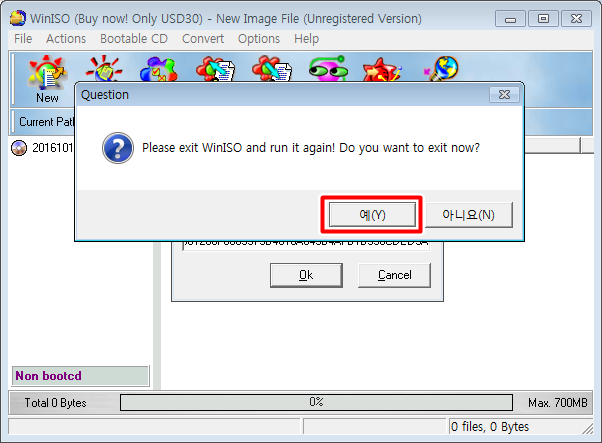602x443 pixels.
Task: Open the Convert menu
Action: tap(203, 39)
